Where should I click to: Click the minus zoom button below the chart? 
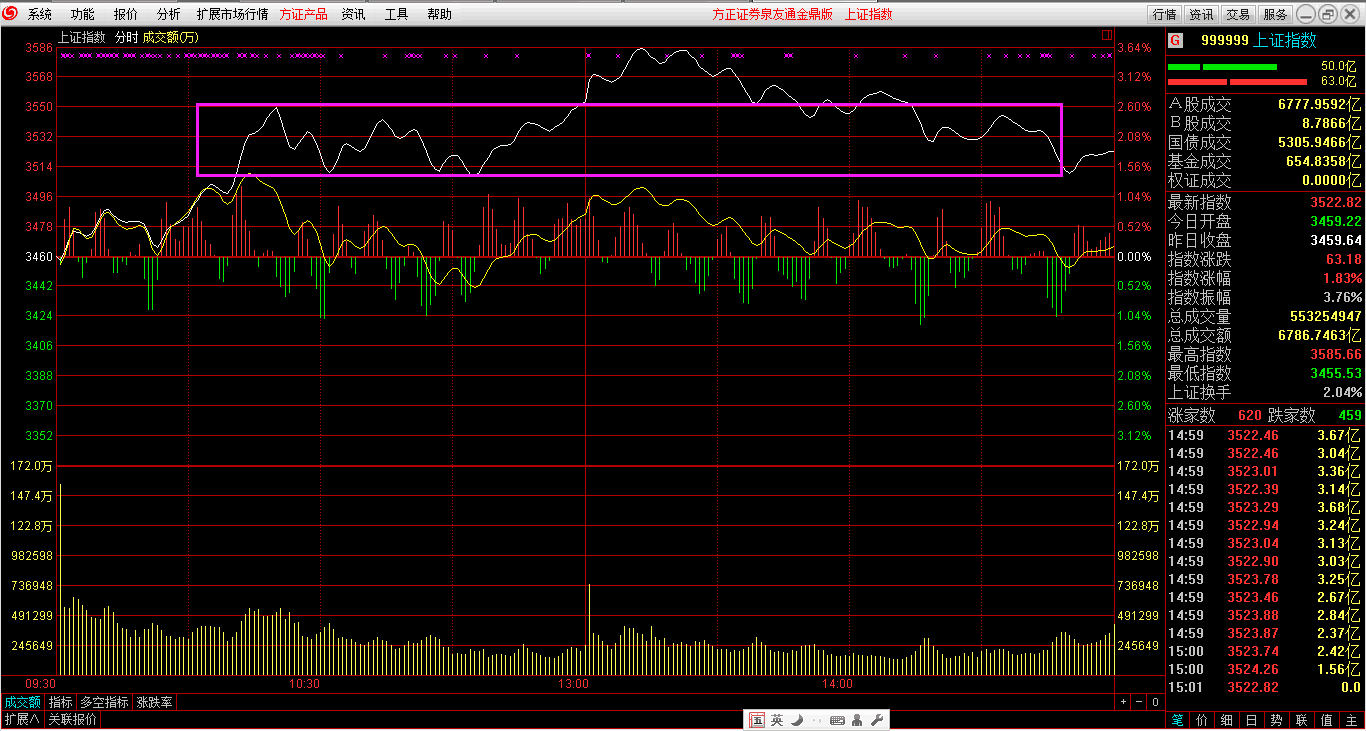point(1139,702)
